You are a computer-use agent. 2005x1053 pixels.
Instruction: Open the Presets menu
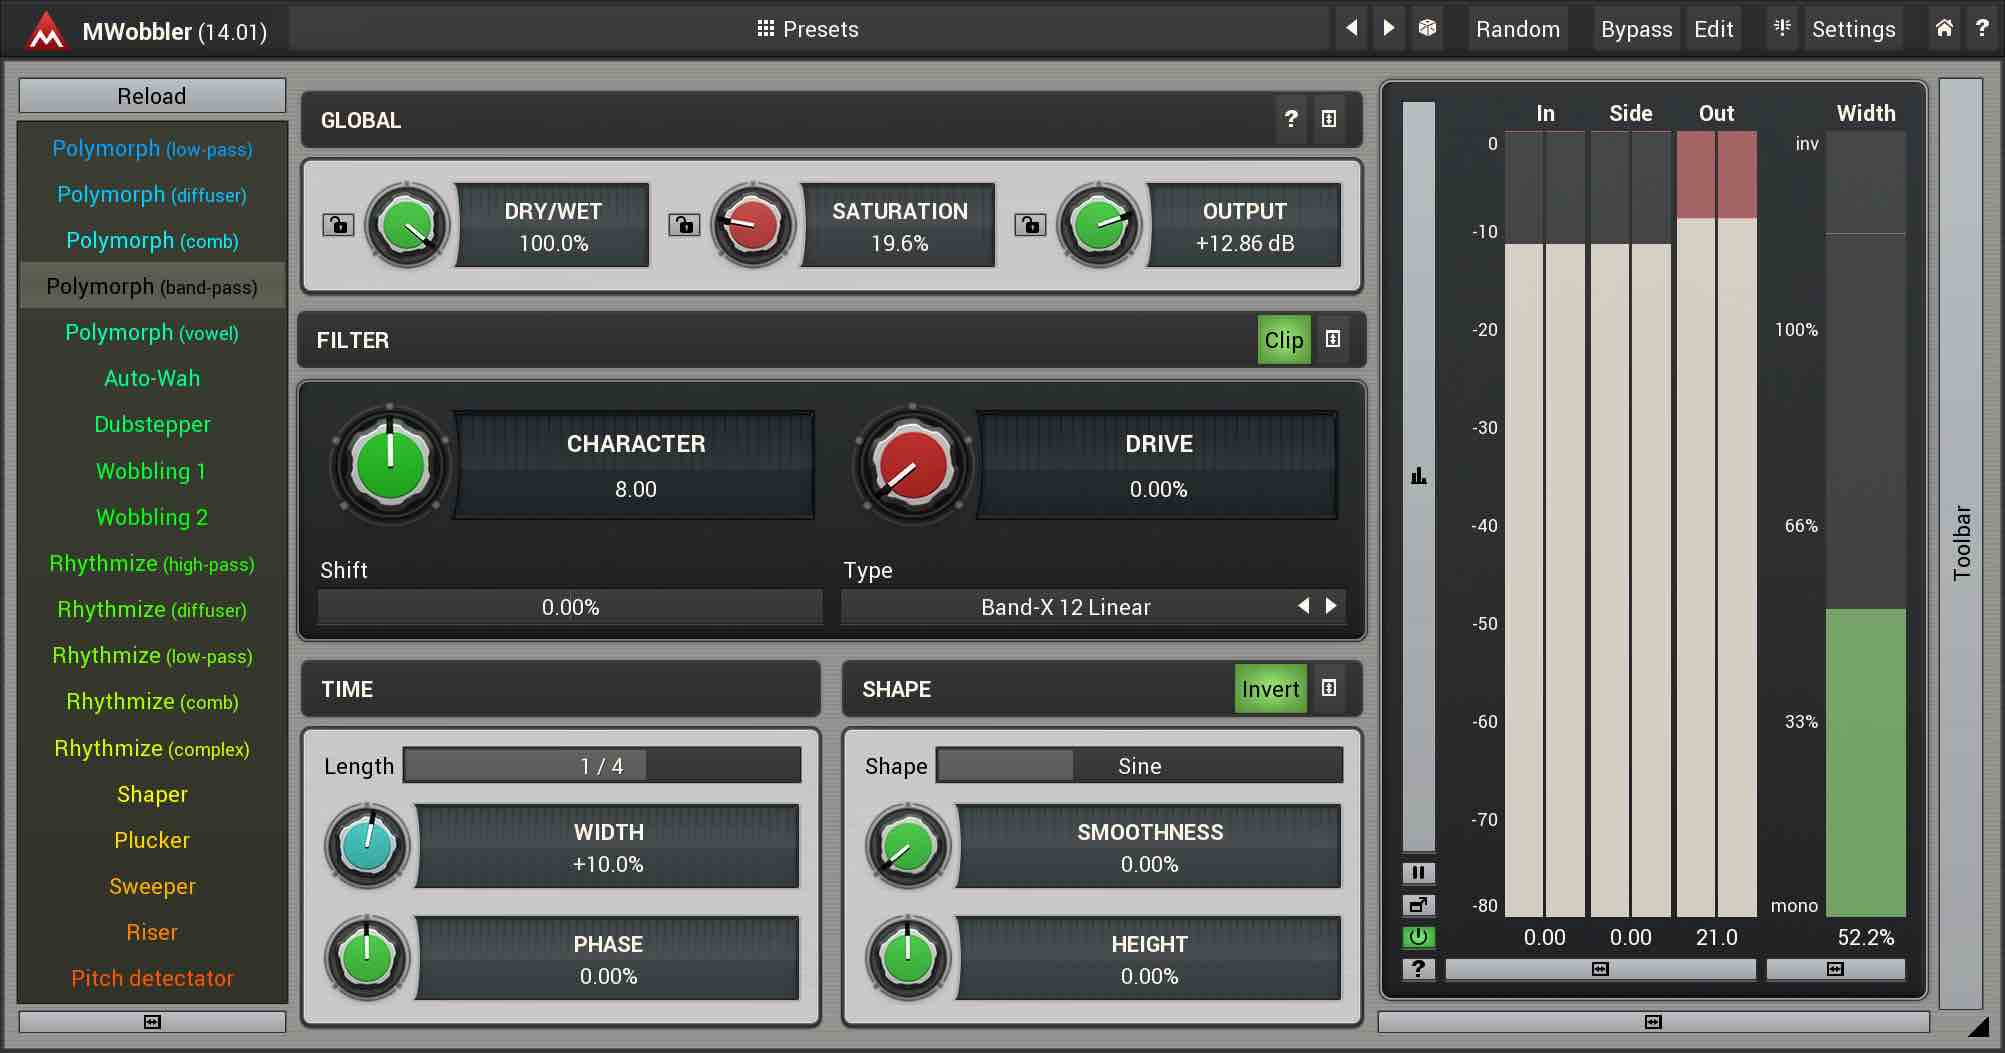[x=808, y=29]
